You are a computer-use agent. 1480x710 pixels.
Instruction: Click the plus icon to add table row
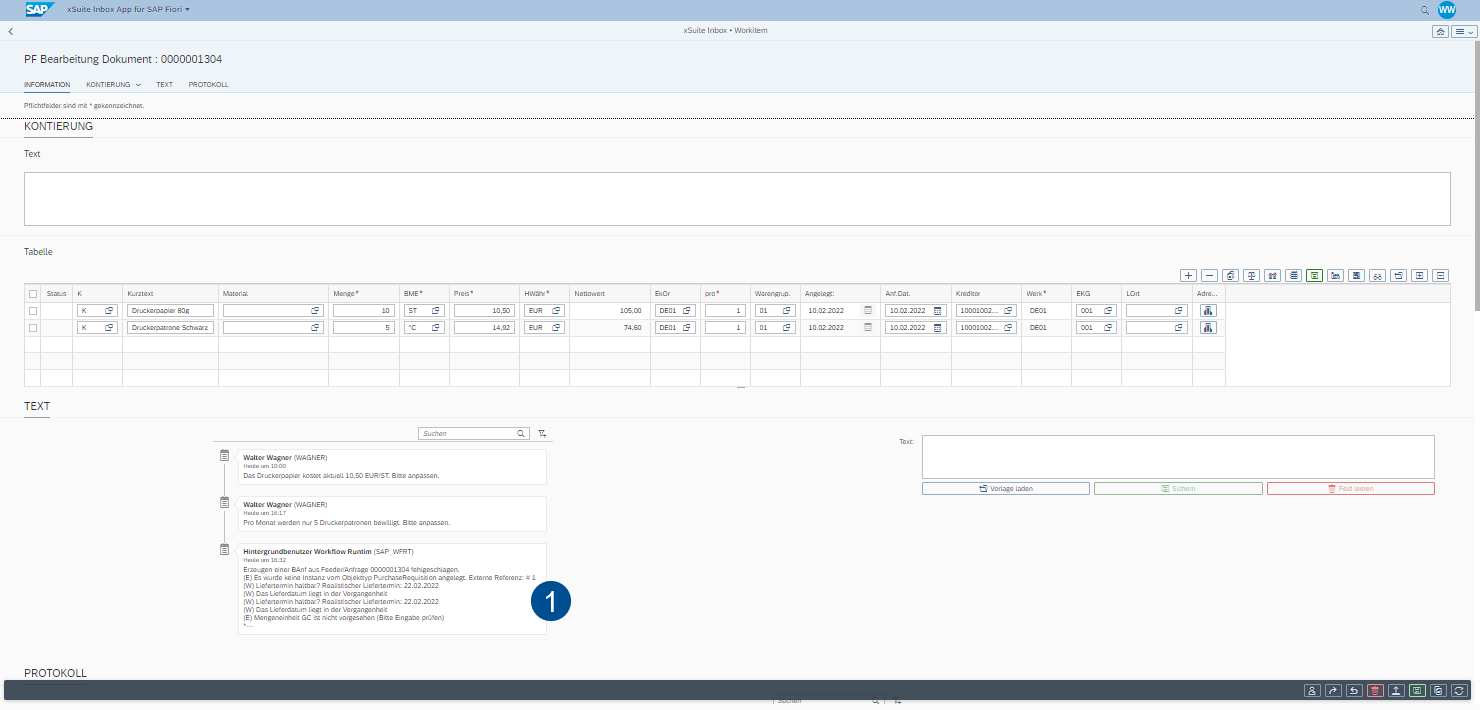point(1188,275)
